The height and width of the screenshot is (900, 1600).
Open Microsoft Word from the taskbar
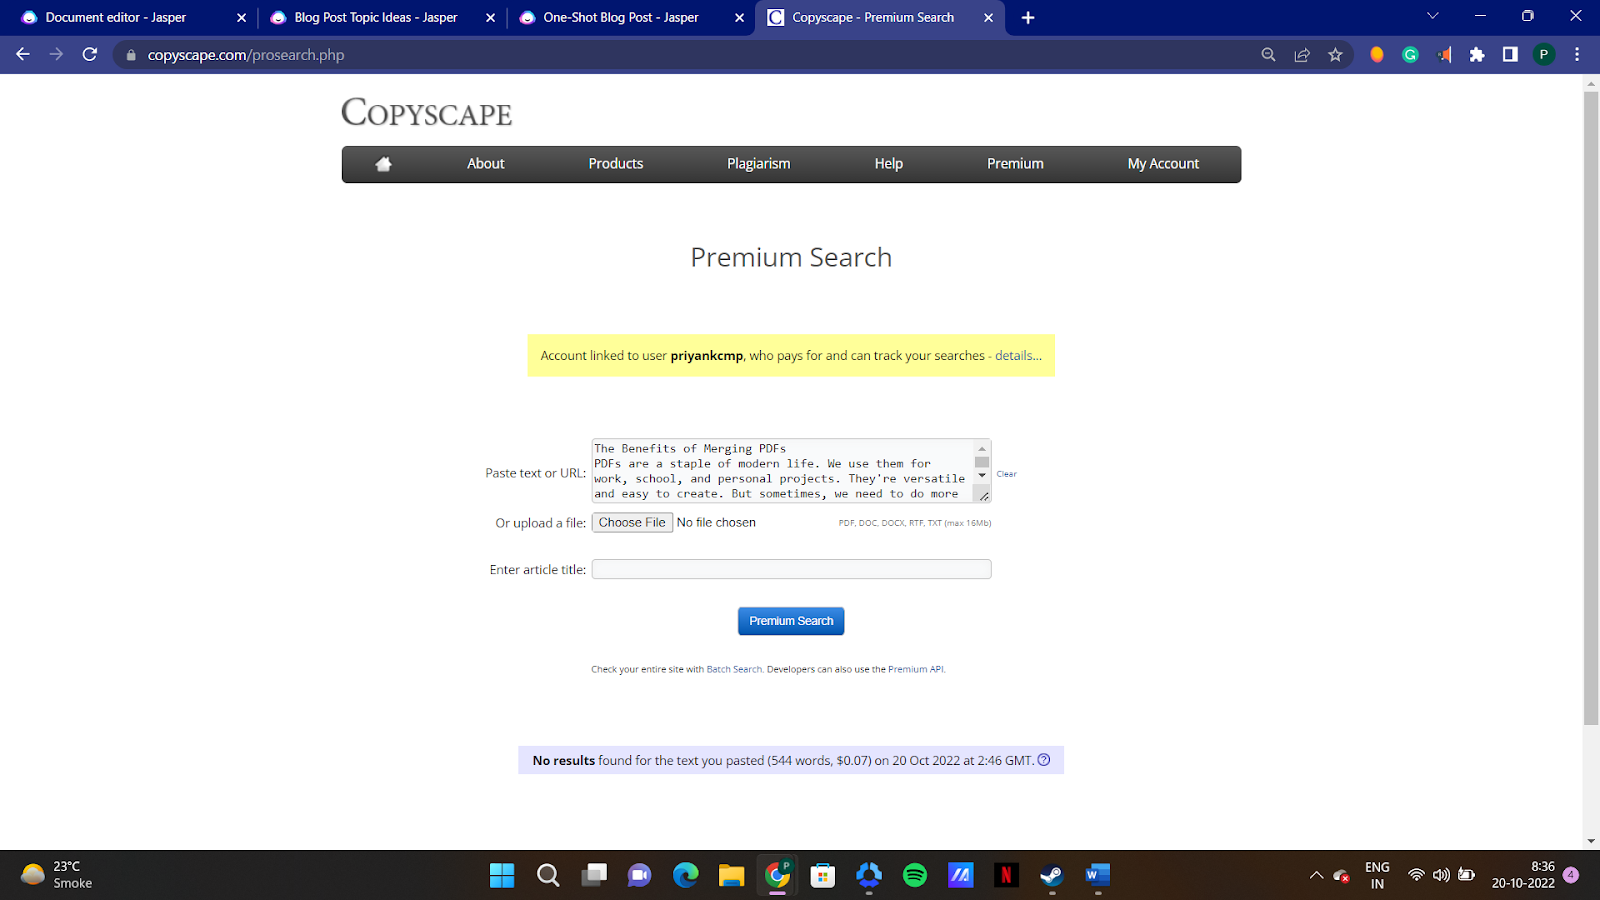click(1098, 876)
